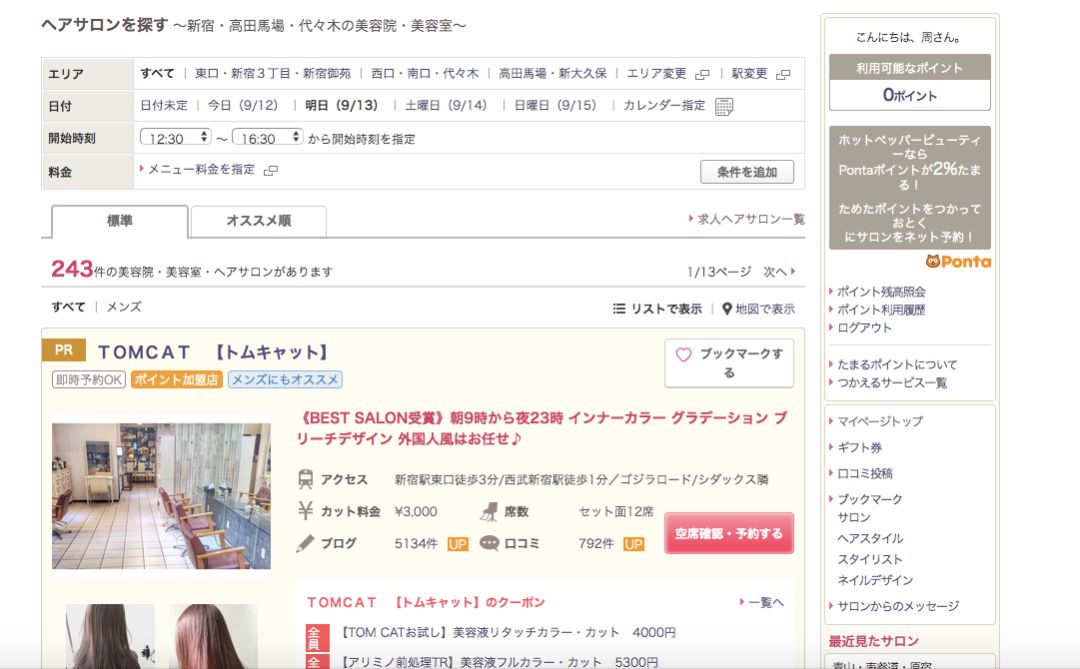Open サロンからのメッセージ link

coord(897,606)
